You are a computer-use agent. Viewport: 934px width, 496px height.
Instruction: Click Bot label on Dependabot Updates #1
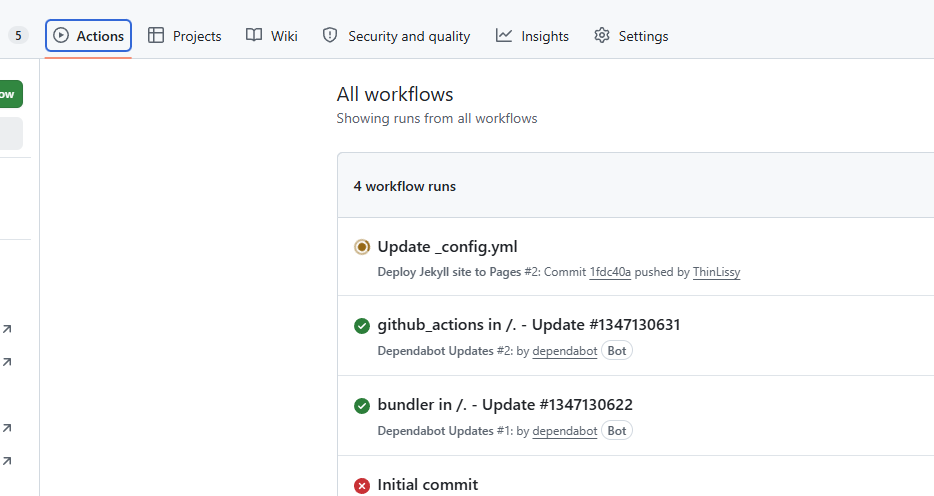(617, 431)
